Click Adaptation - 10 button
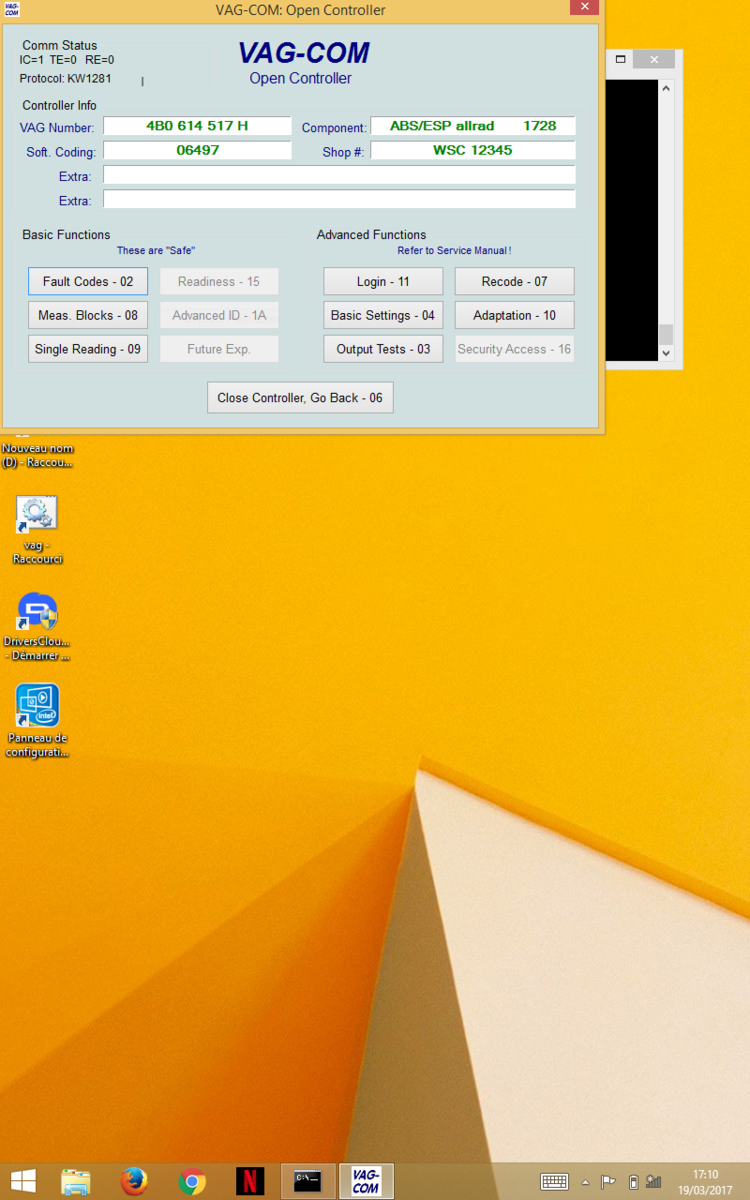 point(514,316)
